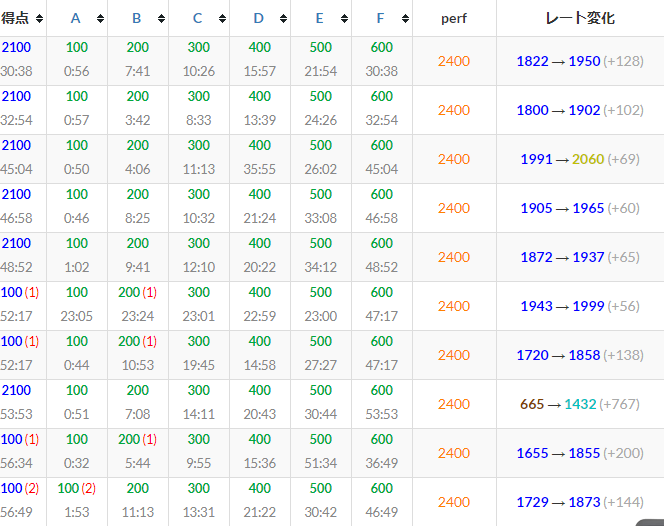Select rating change 1720 → 1858 (+138)
The height and width of the screenshot is (526, 664).
tap(580, 355)
